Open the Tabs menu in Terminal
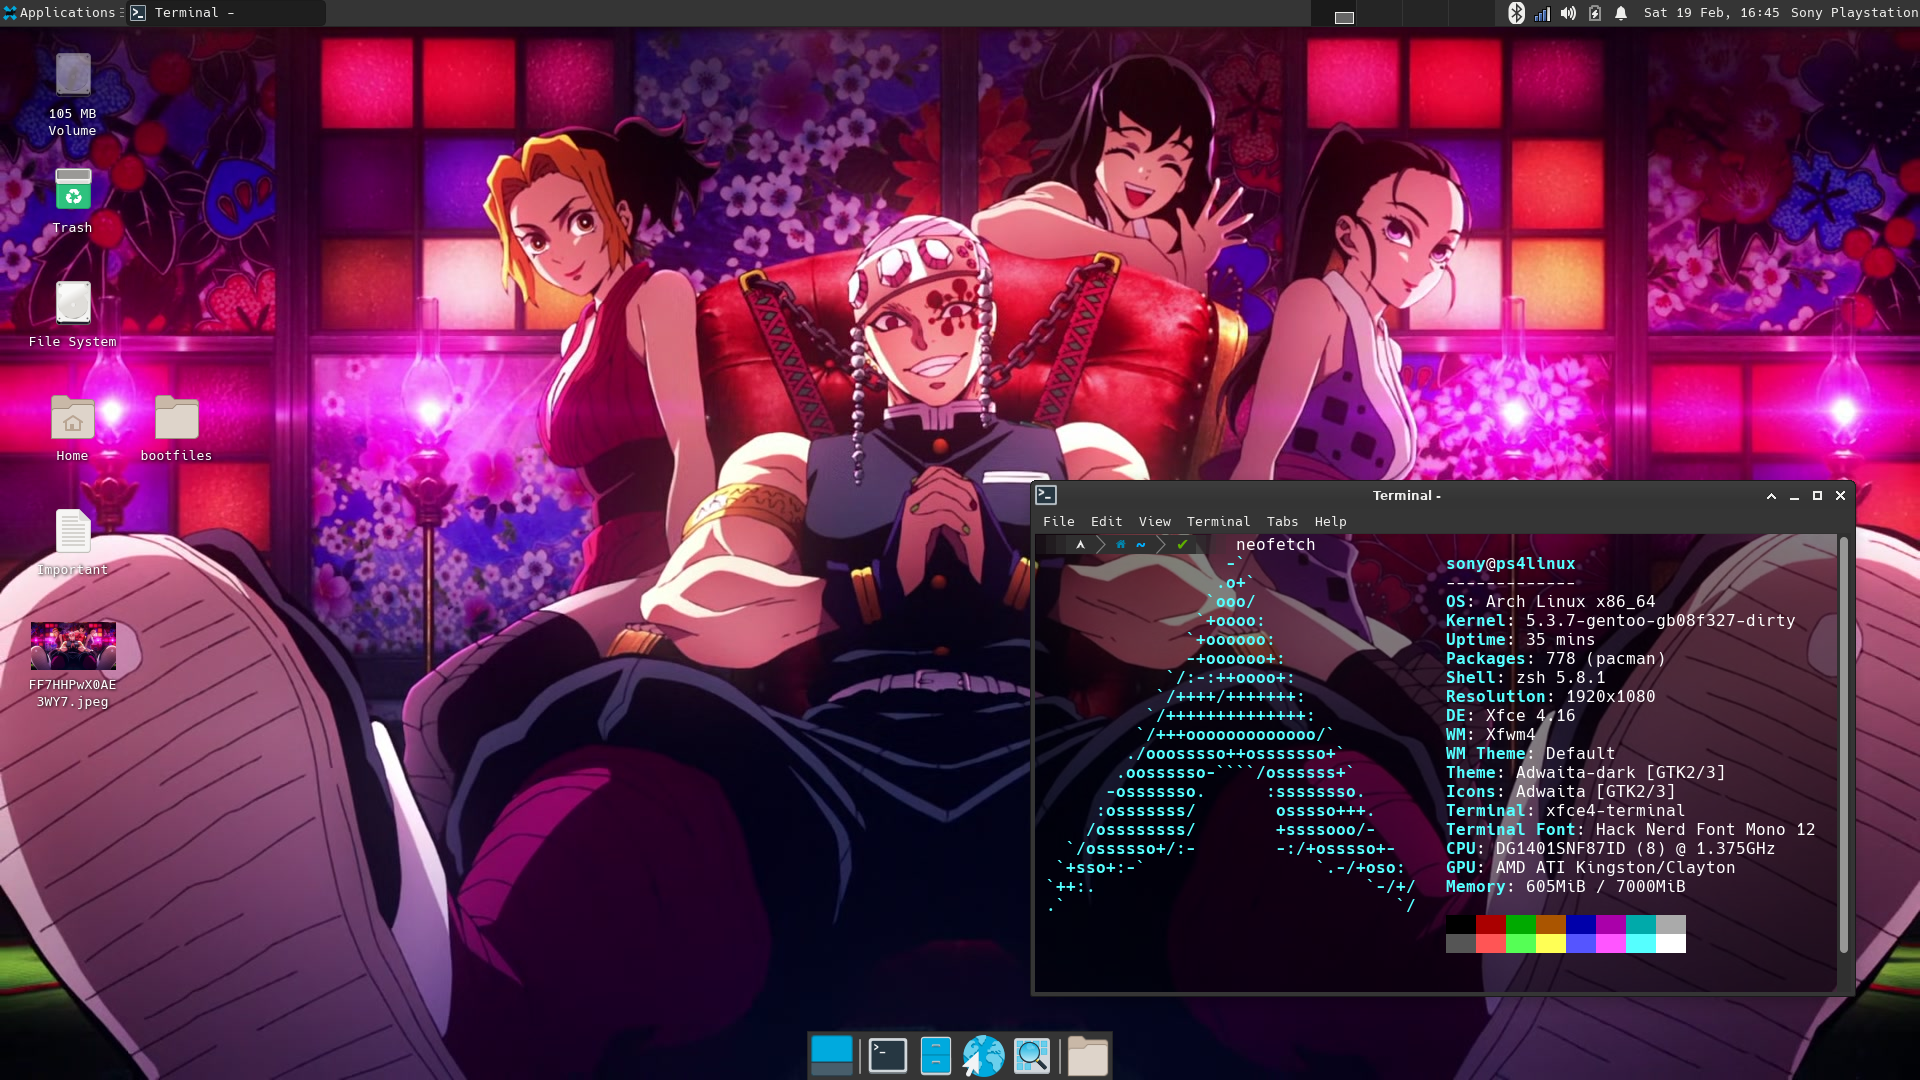This screenshot has height=1080, width=1920. 1282,522
